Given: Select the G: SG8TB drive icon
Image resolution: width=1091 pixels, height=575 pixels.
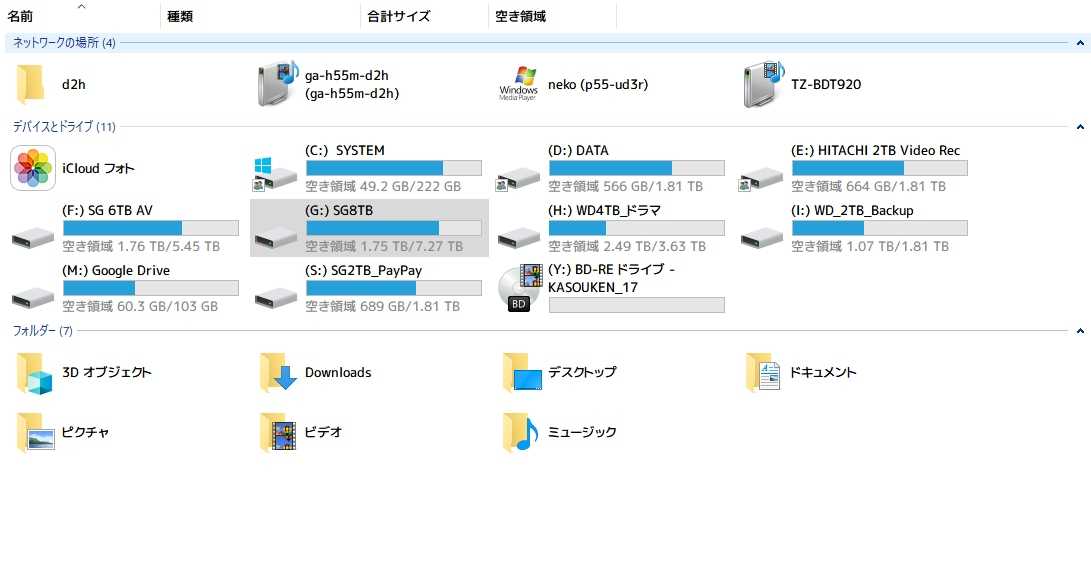Looking at the screenshot, I should pos(276,237).
